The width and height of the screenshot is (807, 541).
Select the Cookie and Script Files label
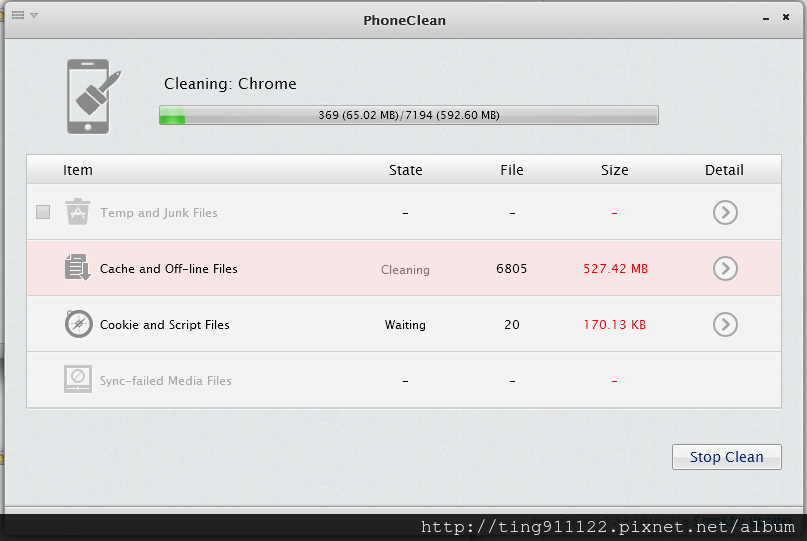tap(165, 325)
